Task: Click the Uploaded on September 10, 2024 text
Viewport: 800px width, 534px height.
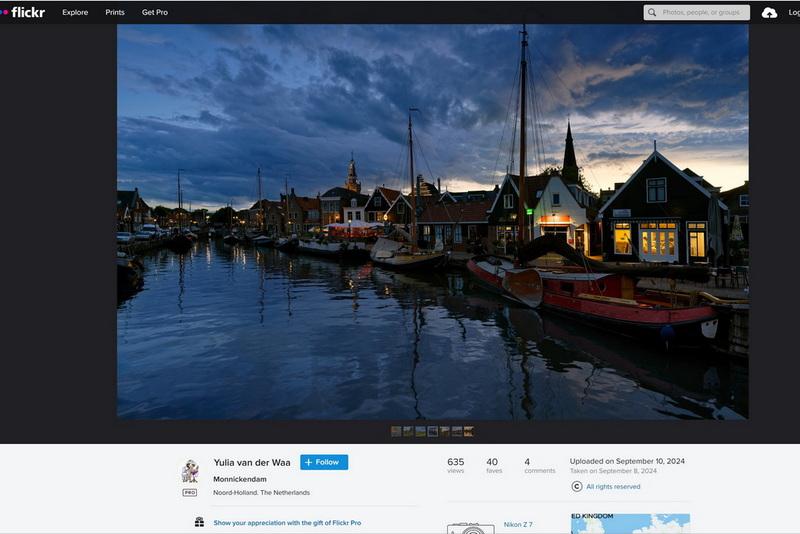Action: [x=627, y=461]
